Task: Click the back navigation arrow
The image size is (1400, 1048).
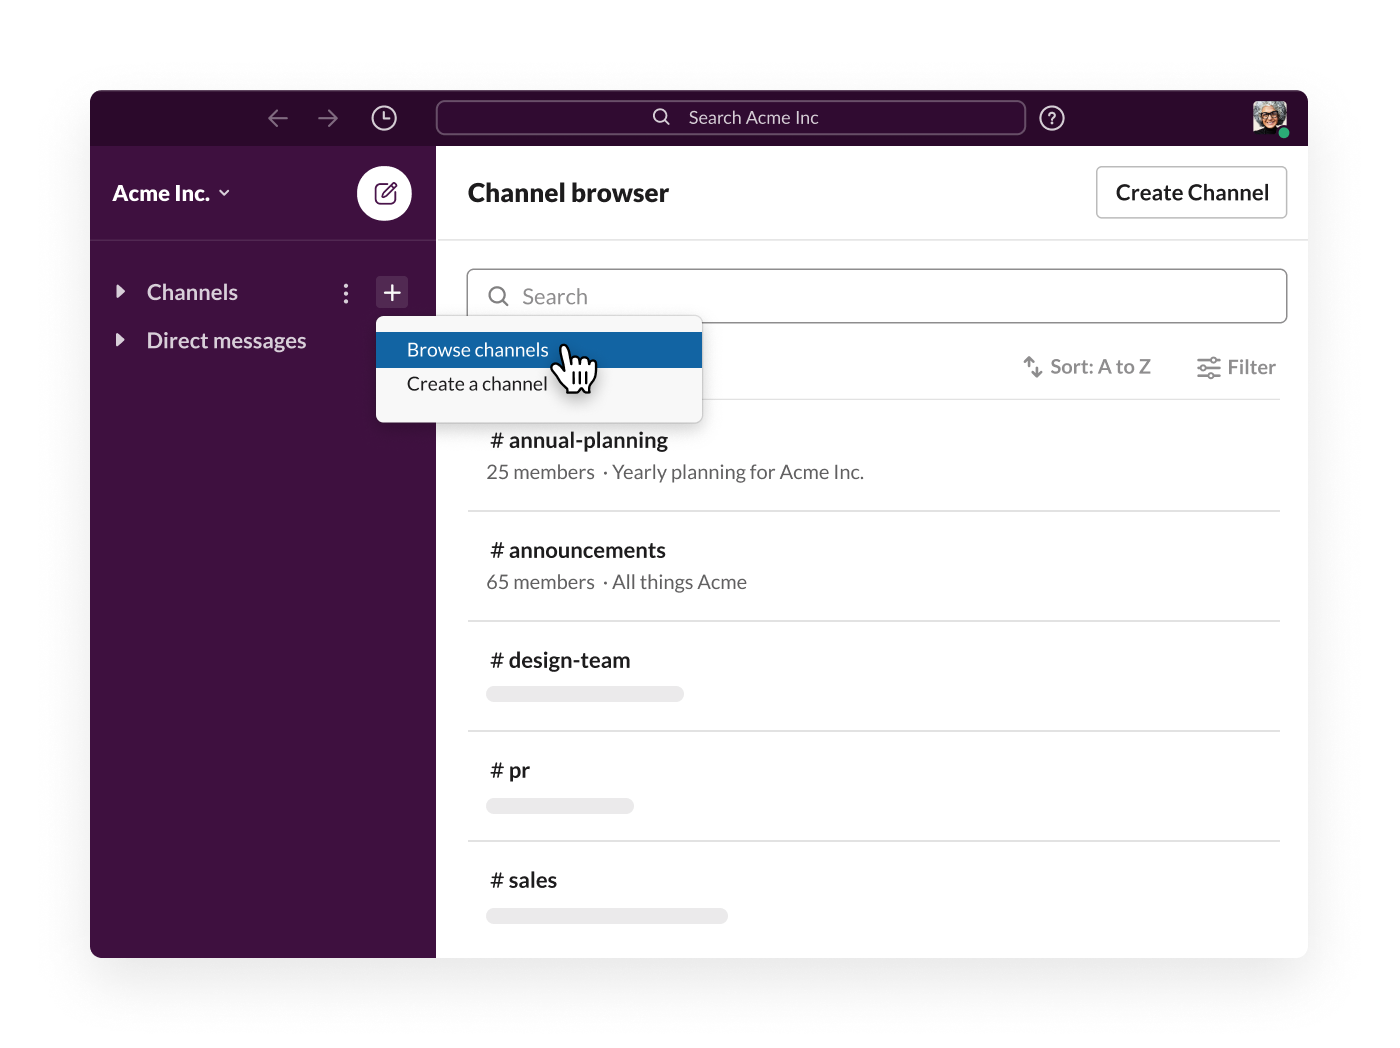Action: point(278,118)
